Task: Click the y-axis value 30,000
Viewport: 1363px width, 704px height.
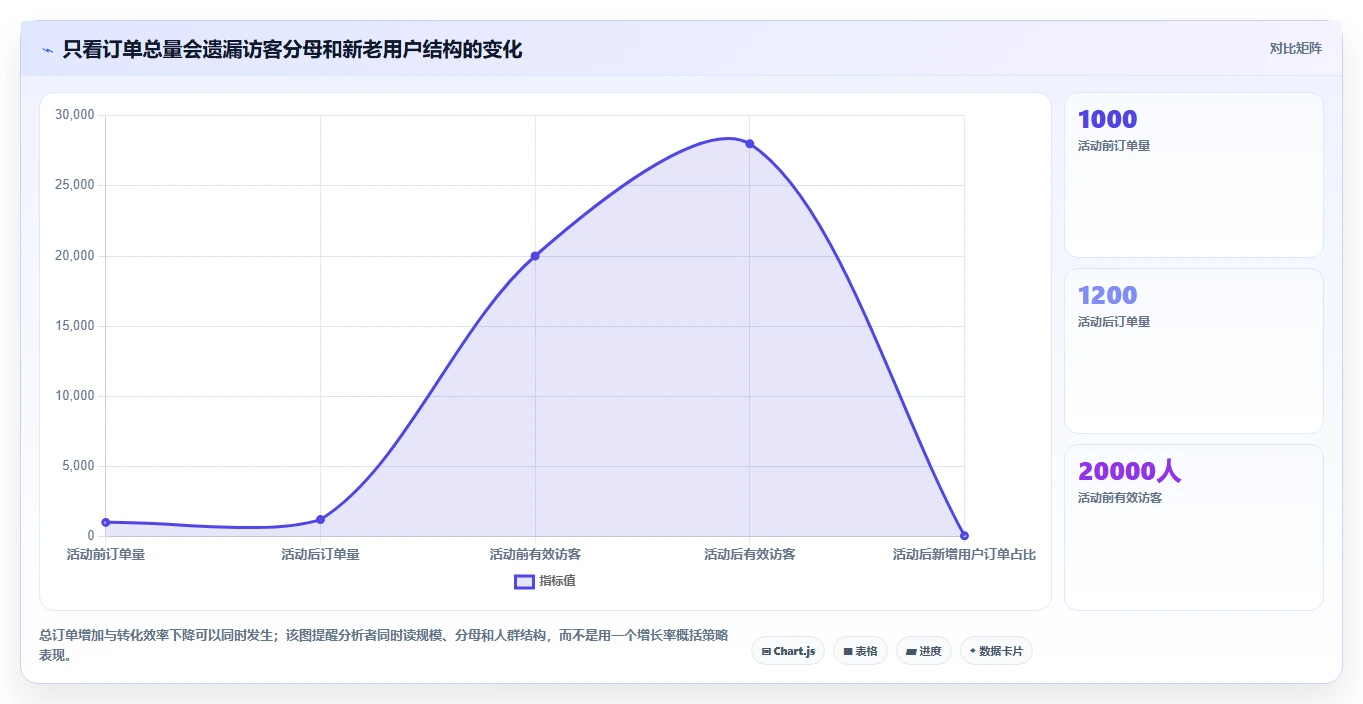Action: (75, 115)
